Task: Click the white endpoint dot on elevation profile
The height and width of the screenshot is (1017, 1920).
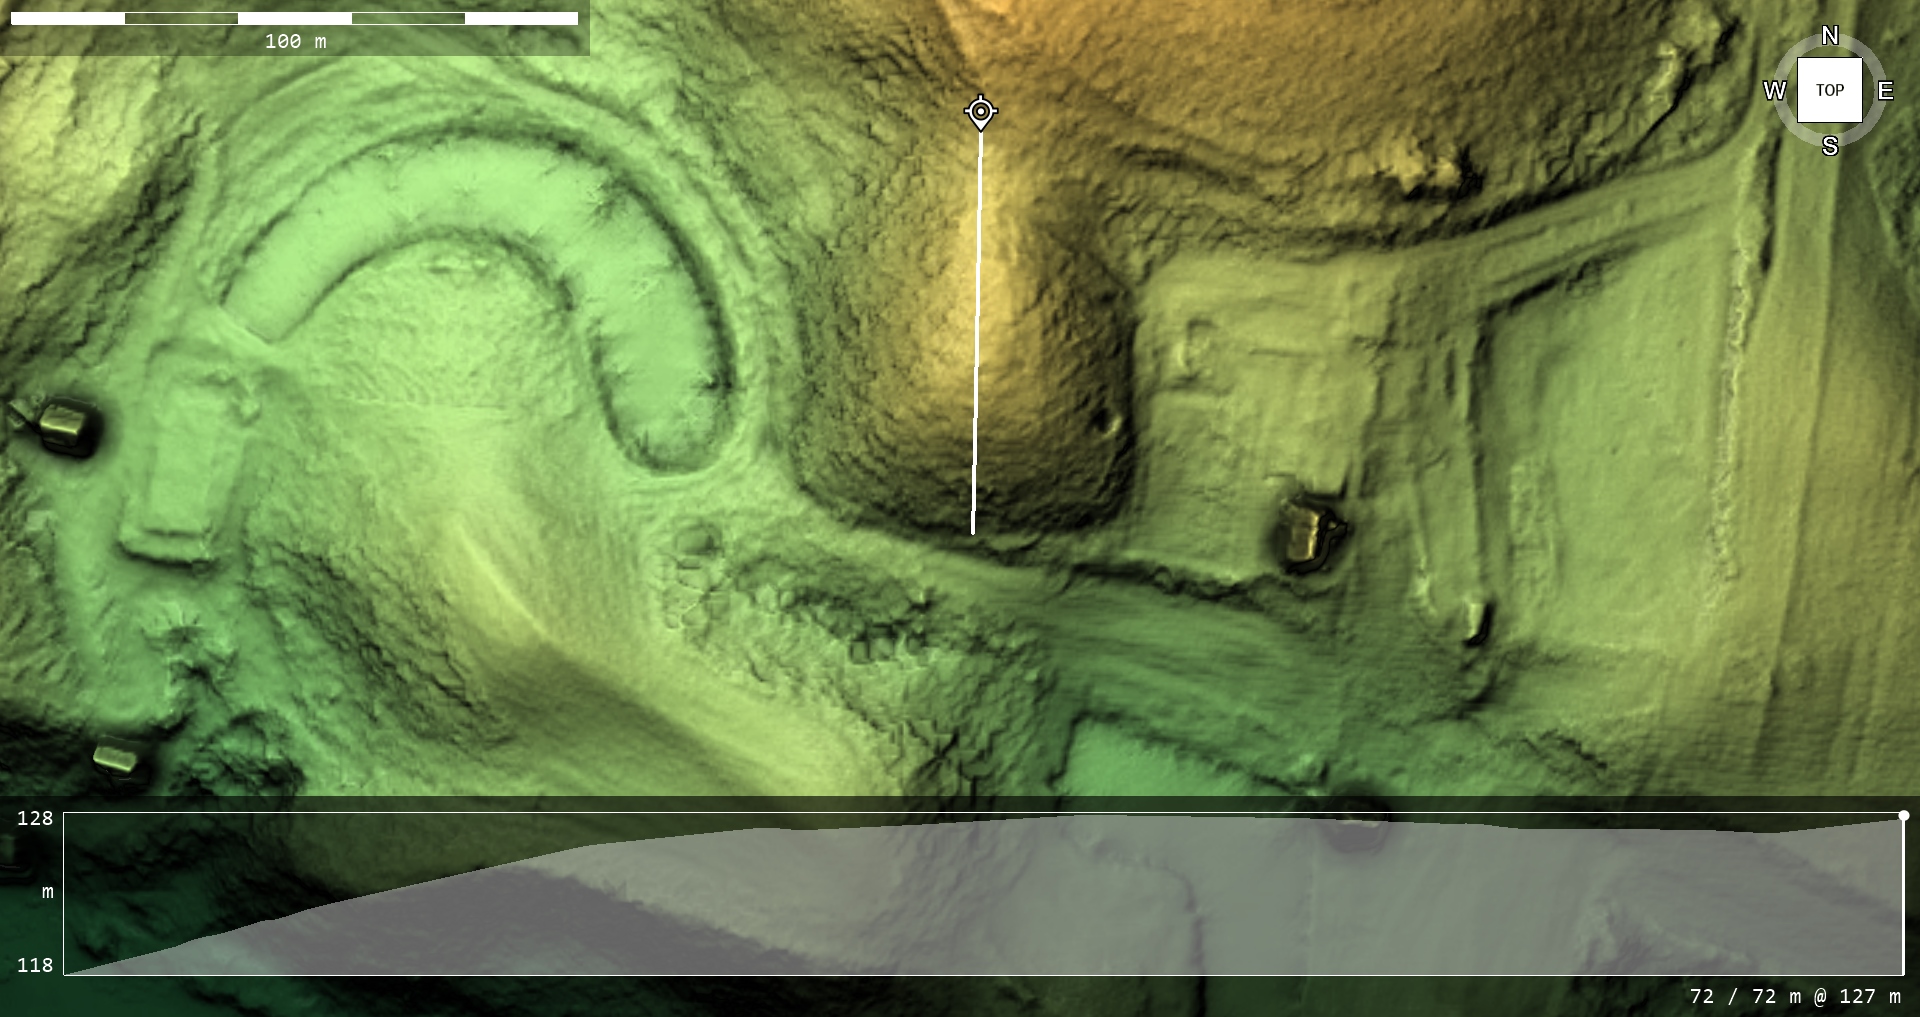Action: [1903, 816]
